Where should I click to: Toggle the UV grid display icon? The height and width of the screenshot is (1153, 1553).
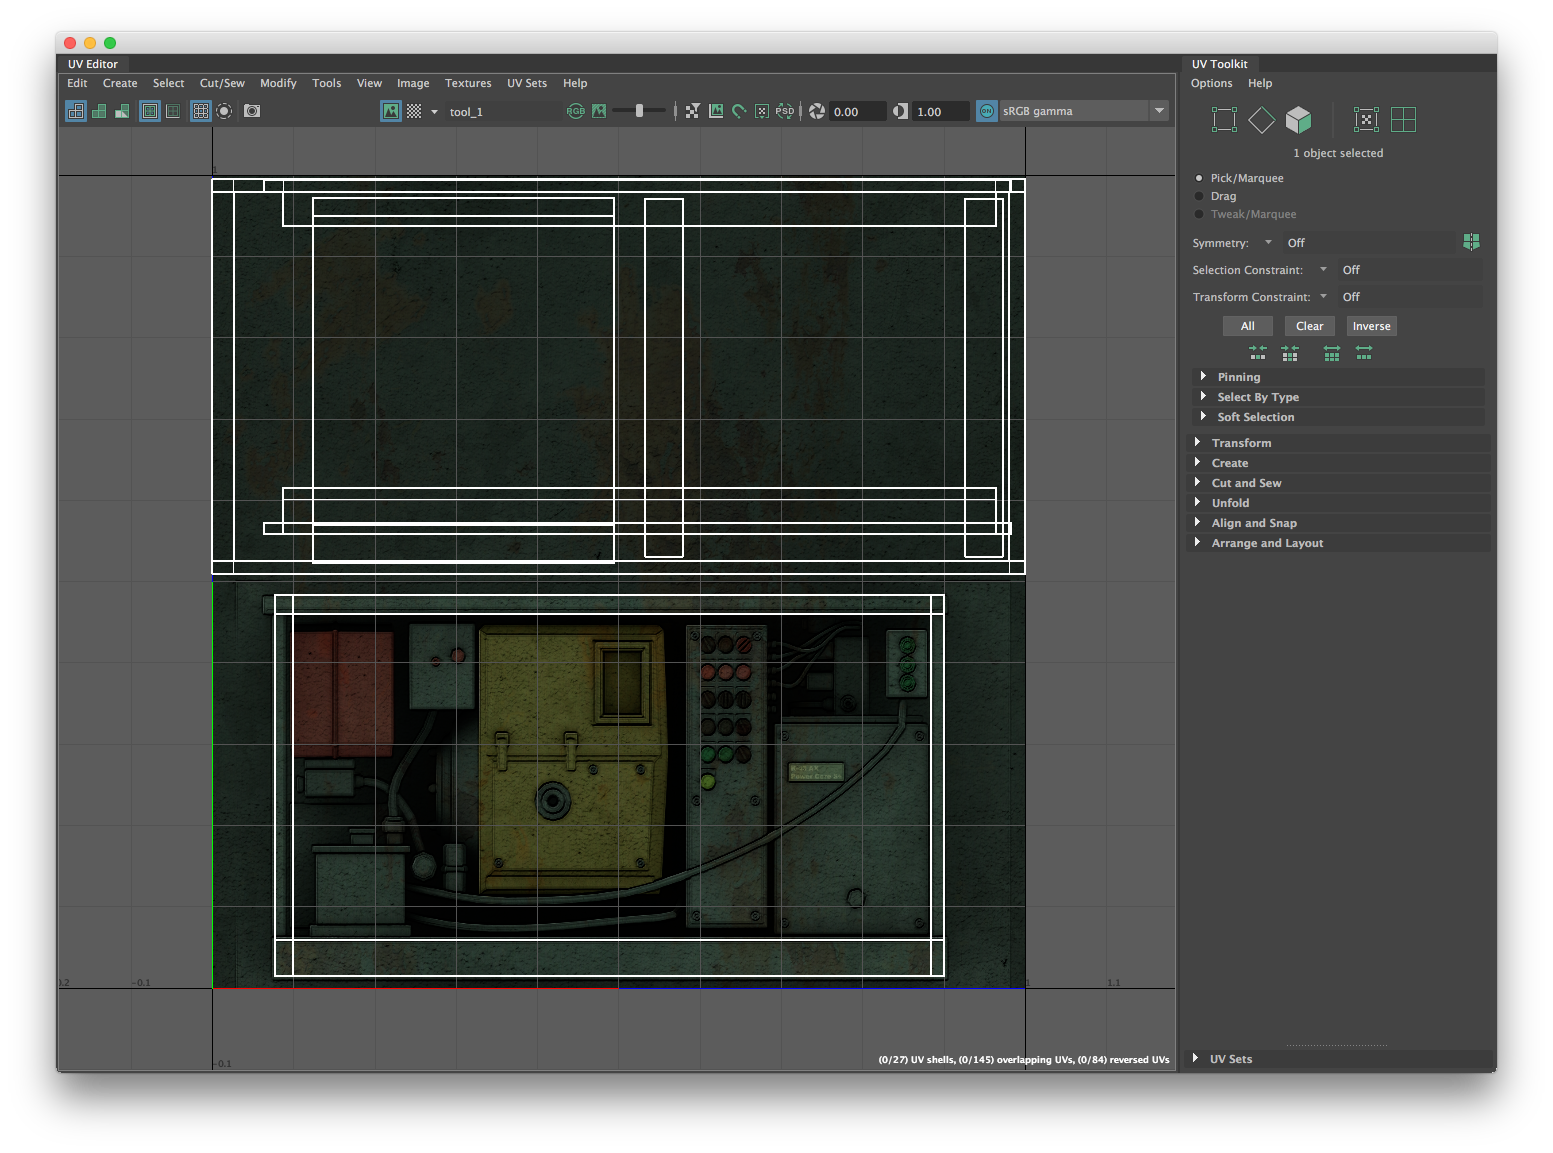(201, 111)
